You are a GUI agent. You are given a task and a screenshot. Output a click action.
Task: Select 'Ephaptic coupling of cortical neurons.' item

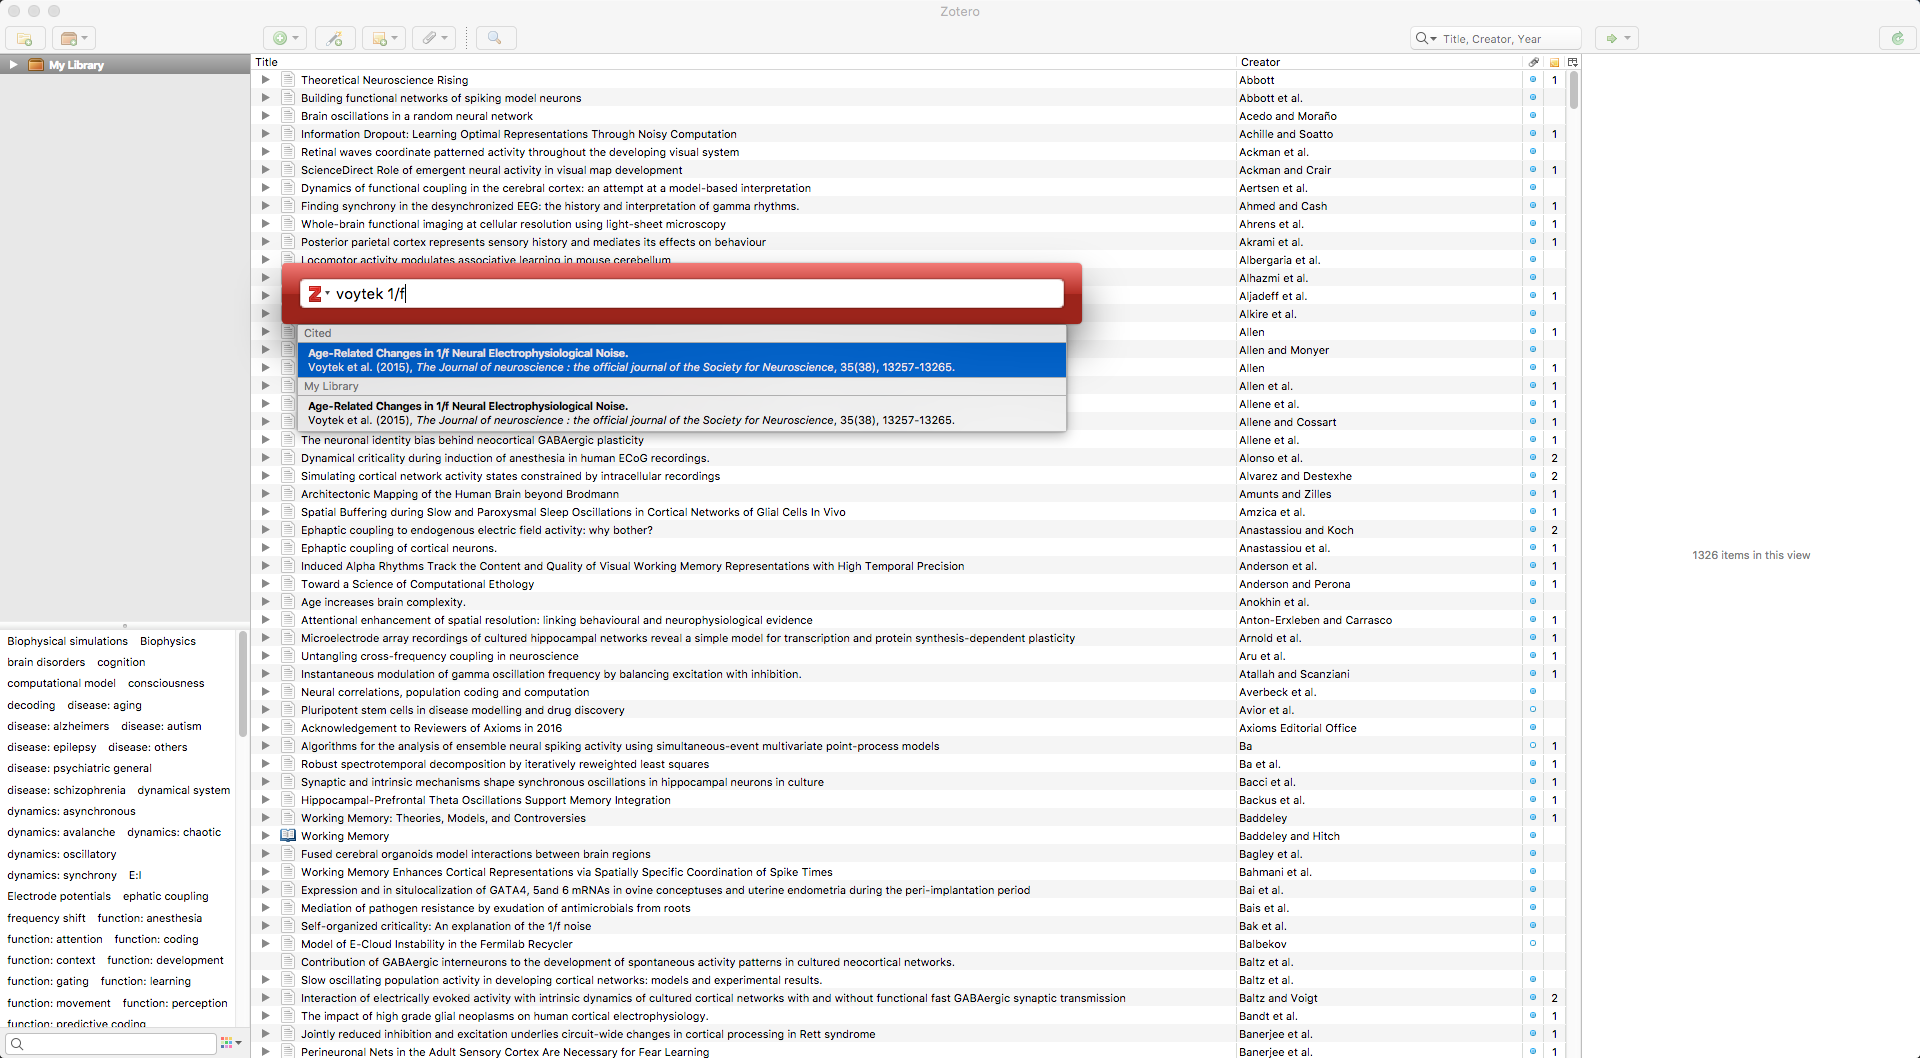(x=399, y=548)
